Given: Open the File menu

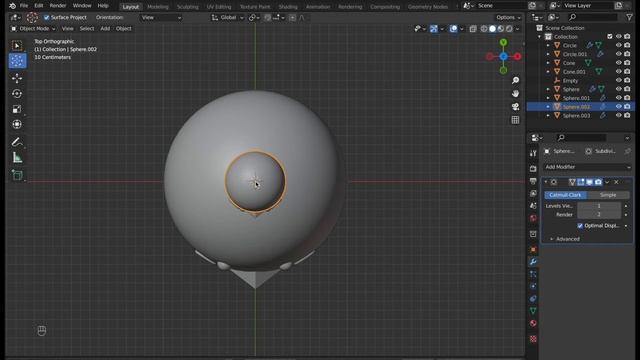Looking at the screenshot, I should [x=24, y=6].
